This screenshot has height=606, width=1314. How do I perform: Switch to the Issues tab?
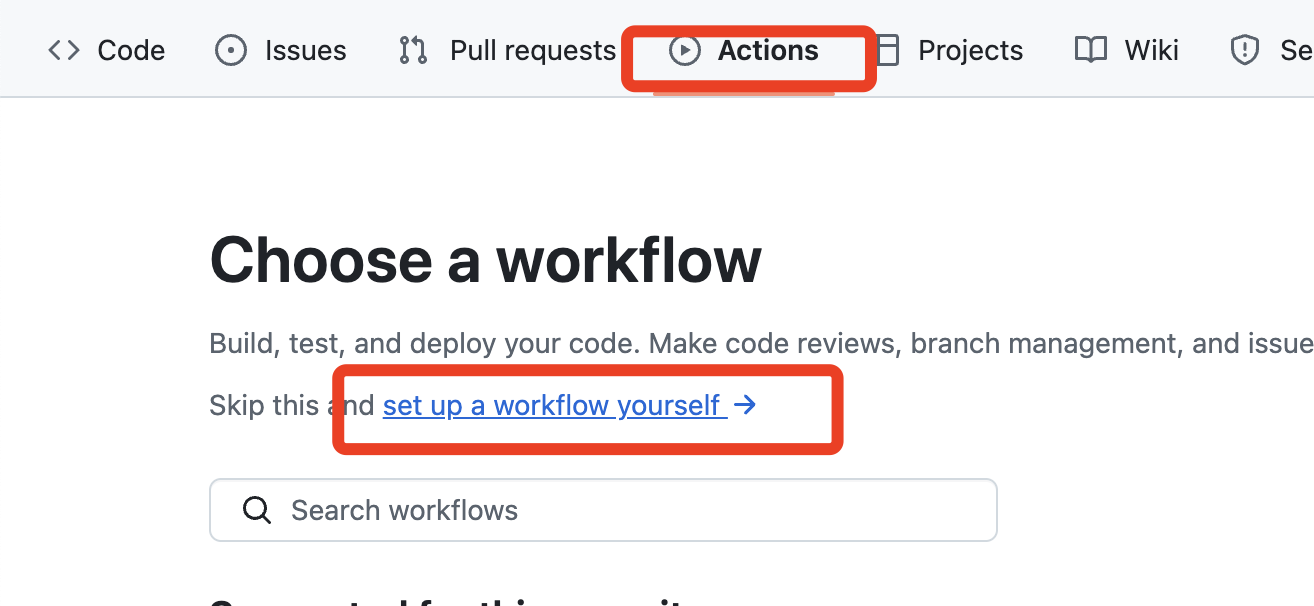point(305,50)
